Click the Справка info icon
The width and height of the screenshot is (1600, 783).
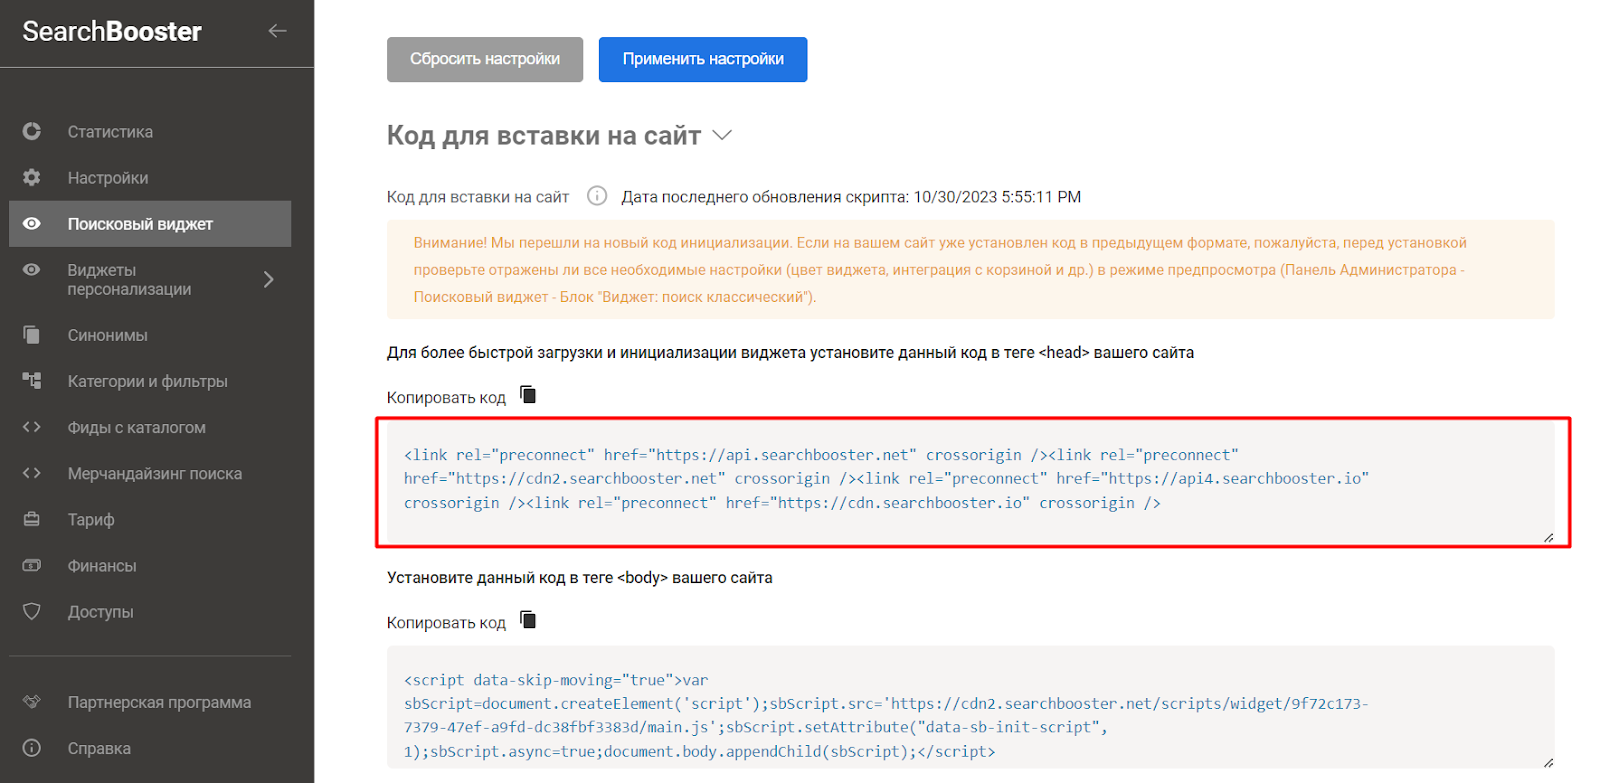pyautogui.click(x=32, y=748)
